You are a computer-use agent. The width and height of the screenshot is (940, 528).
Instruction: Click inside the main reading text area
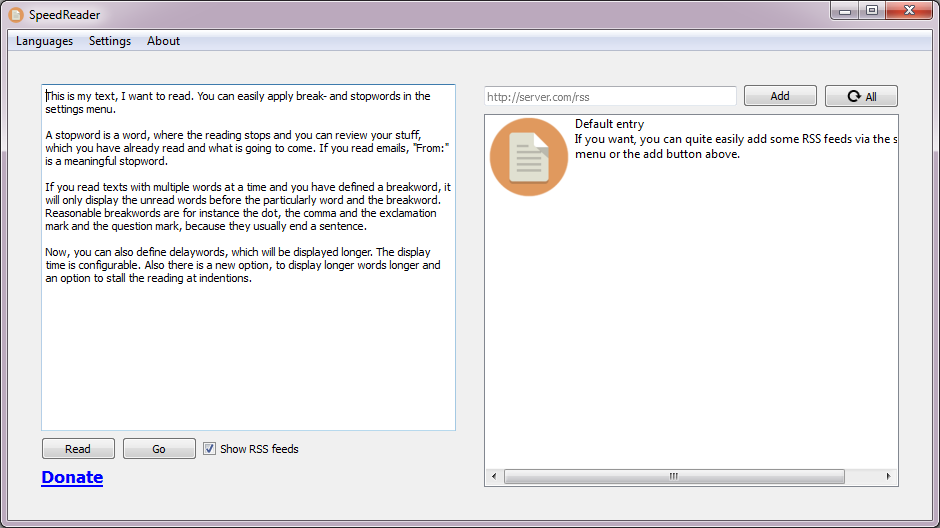248,257
